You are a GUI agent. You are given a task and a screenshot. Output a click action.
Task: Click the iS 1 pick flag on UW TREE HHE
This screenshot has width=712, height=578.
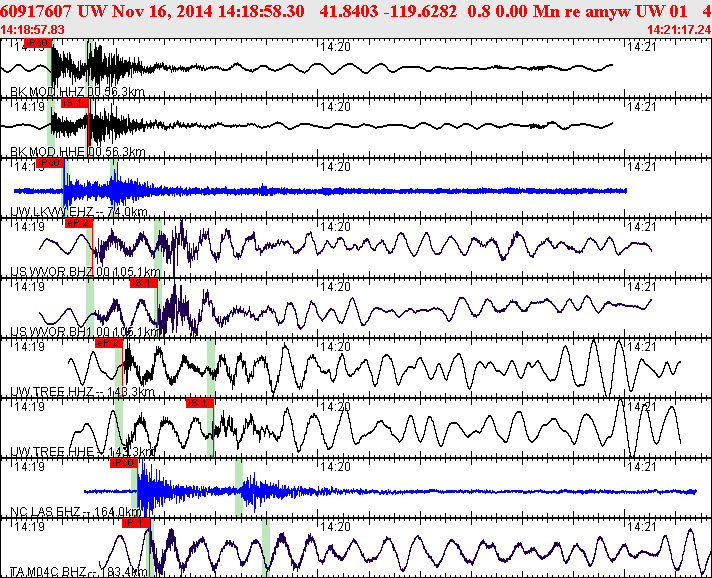click(x=200, y=403)
